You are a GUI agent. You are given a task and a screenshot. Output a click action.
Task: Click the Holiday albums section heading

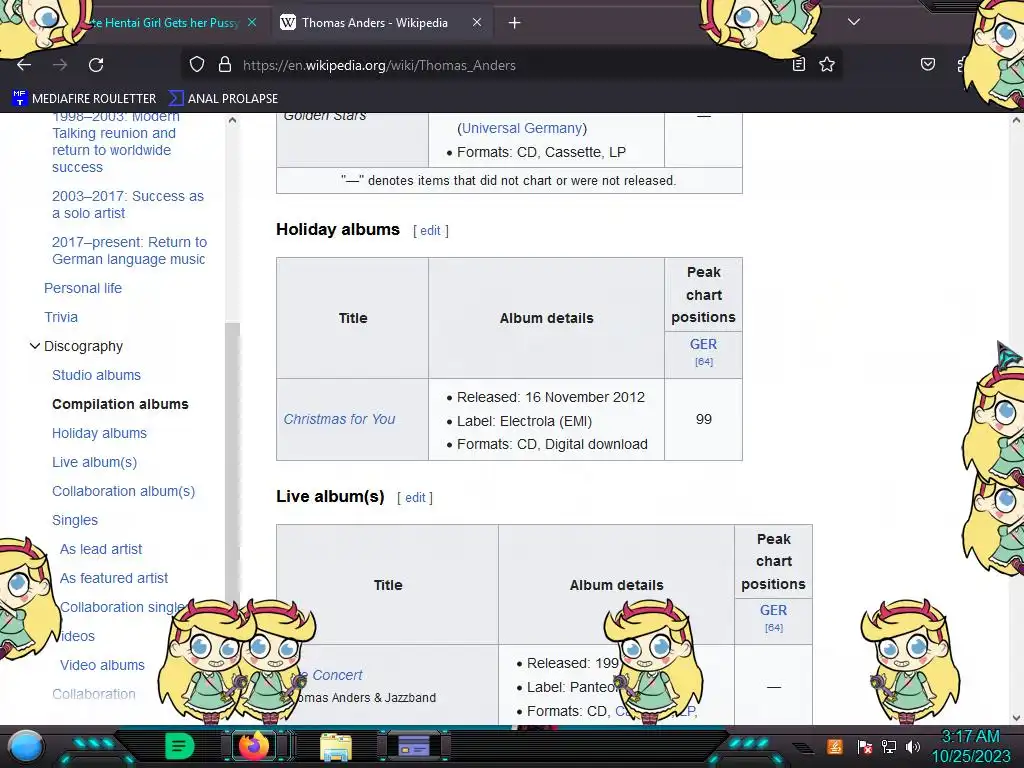pyautogui.click(x=338, y=229)
